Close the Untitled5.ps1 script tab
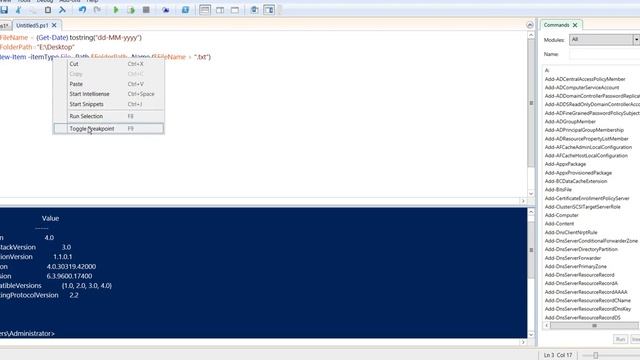The width and height of the screenshot is (640, 360). click(x=54, y=25)
